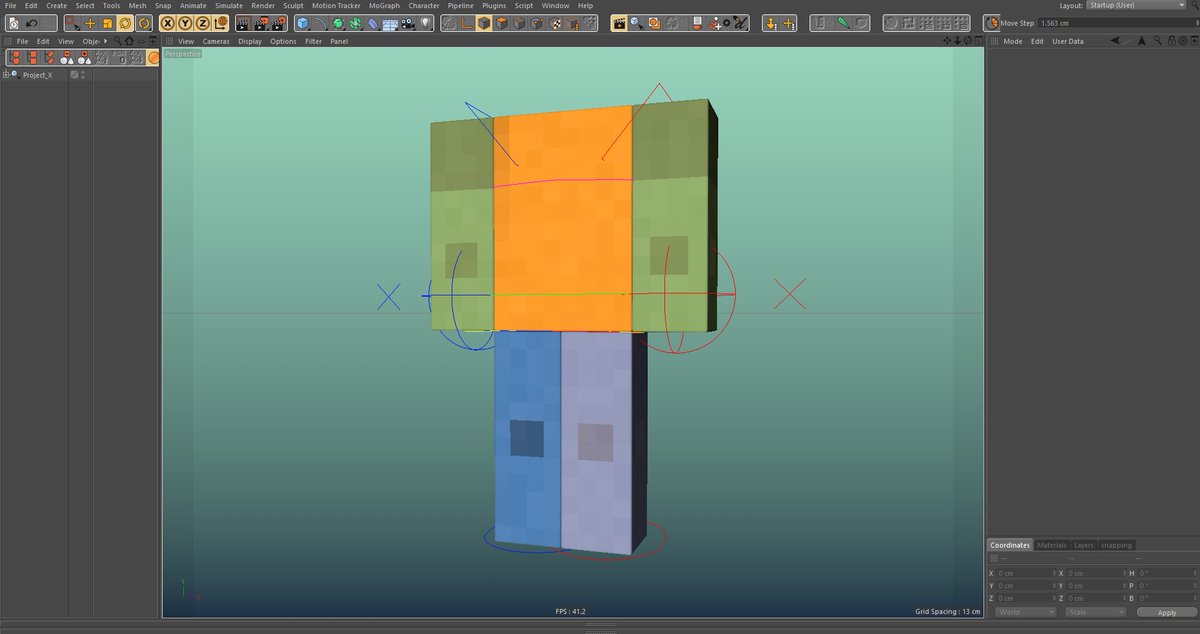Screen dimensions: 1200x634
Task: Click the attribute manager back arrow
Action: [1115, 41]
